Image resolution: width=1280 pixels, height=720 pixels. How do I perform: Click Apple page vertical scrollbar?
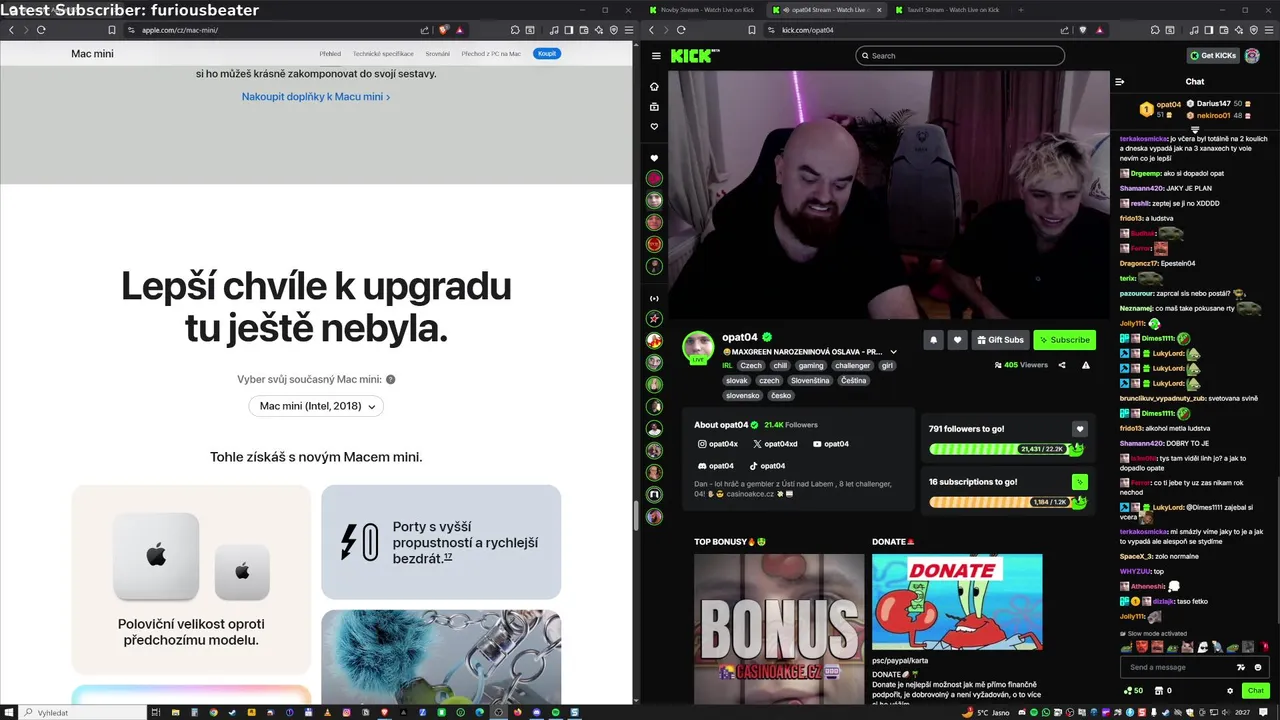[x=636, y=514]
